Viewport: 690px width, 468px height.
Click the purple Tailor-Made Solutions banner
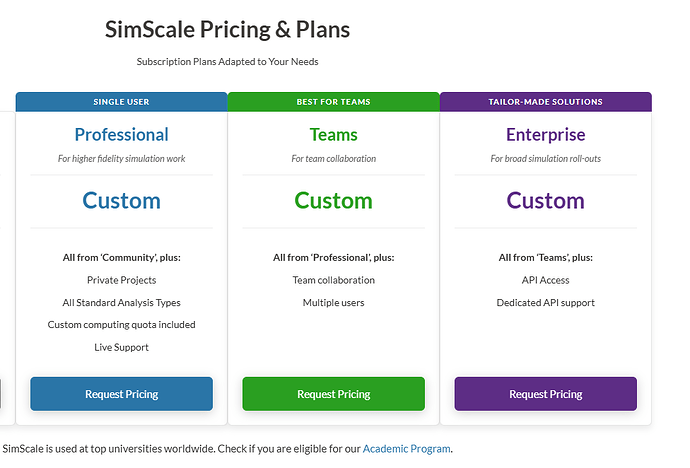pyautogui.click(x=545, y=102)
